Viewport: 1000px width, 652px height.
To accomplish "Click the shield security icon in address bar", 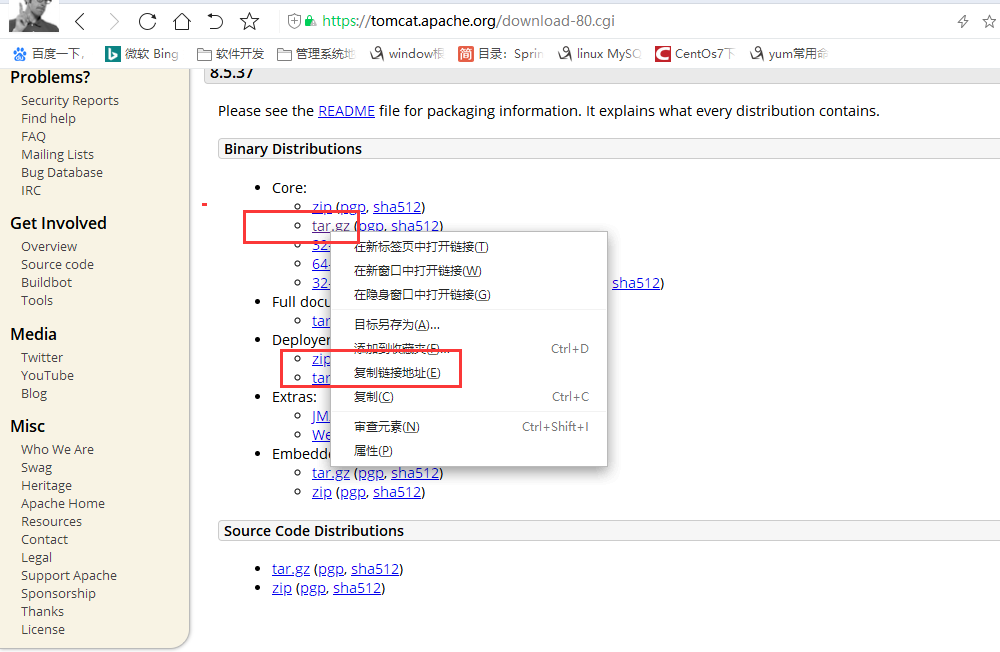I will click(x=294, y=21).
